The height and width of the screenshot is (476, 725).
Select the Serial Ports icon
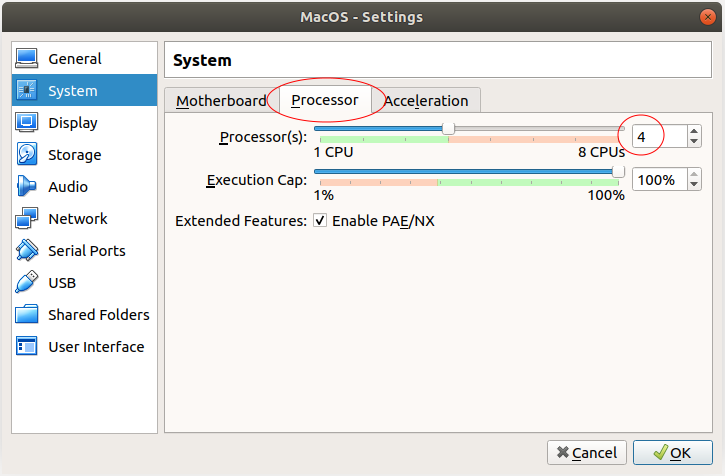pos(27,250)
